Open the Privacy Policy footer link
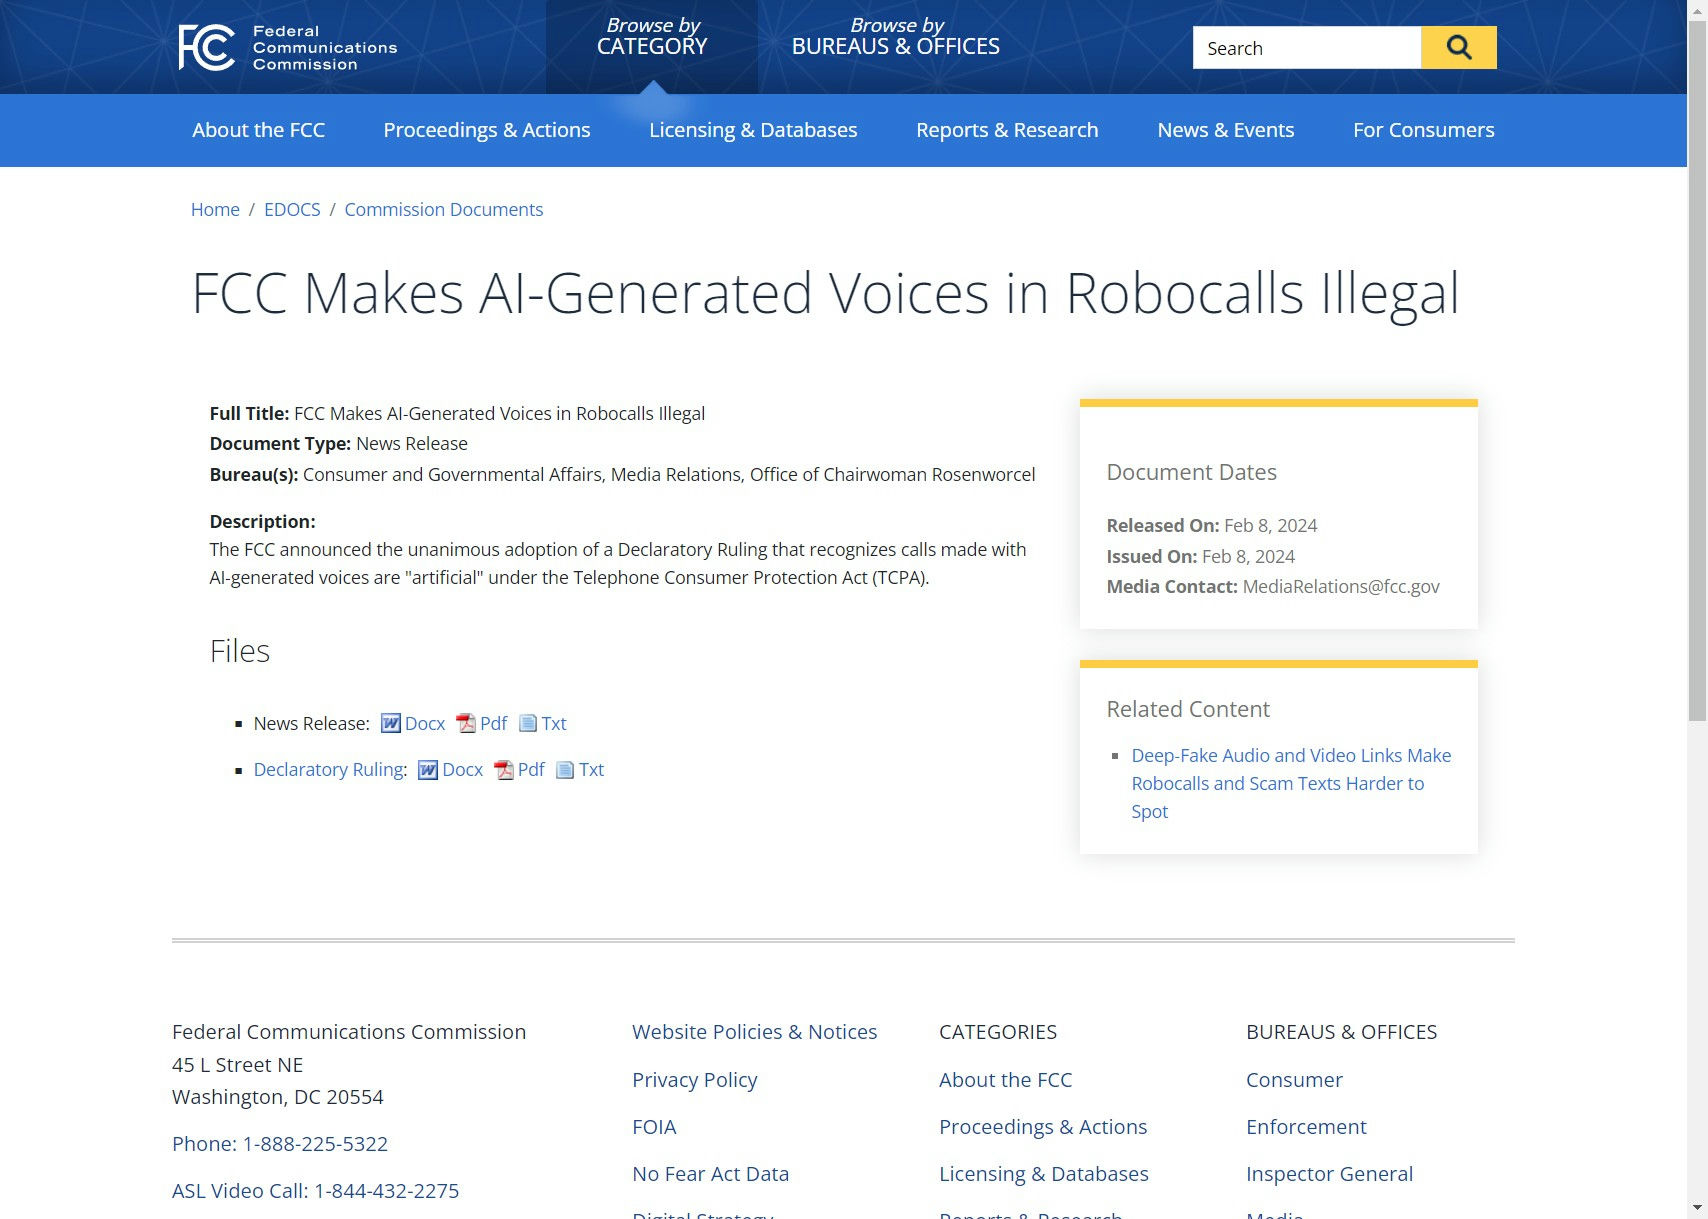The image size is (1708, 1219). tap(694, 1080)
